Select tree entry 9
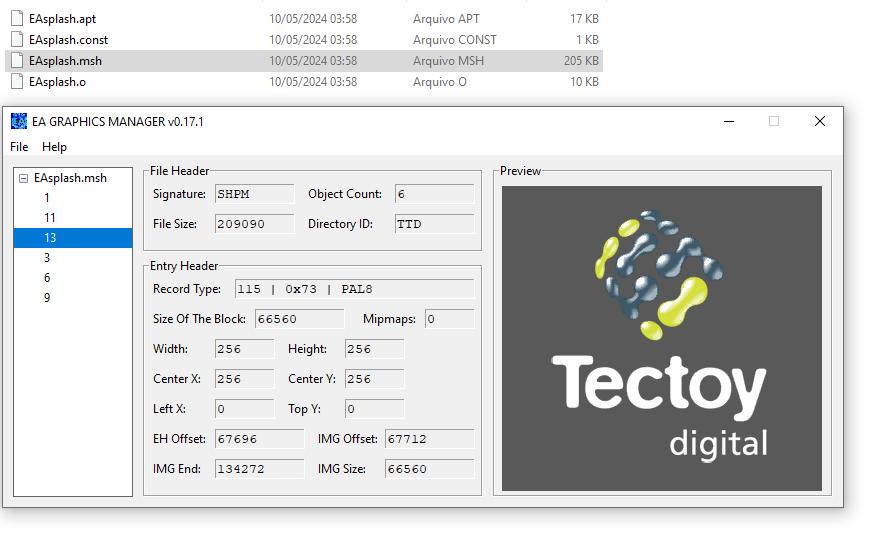The width and height of the screenshot is (869, 535). click(x=47, y=298)
